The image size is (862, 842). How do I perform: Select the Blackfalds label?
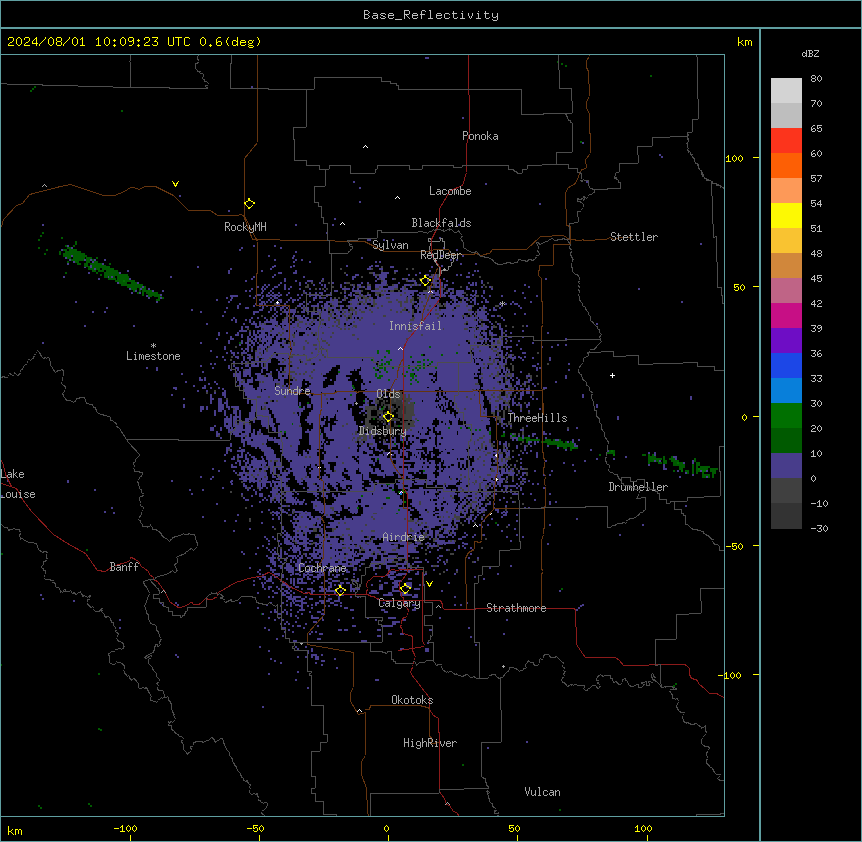[x=441, y=223]
